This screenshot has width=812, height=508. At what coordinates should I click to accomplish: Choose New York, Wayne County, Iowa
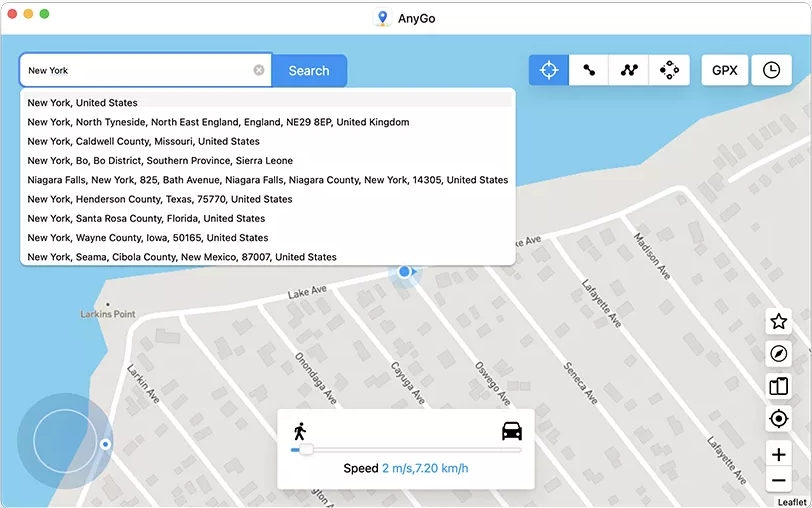[x=268, y=238]
